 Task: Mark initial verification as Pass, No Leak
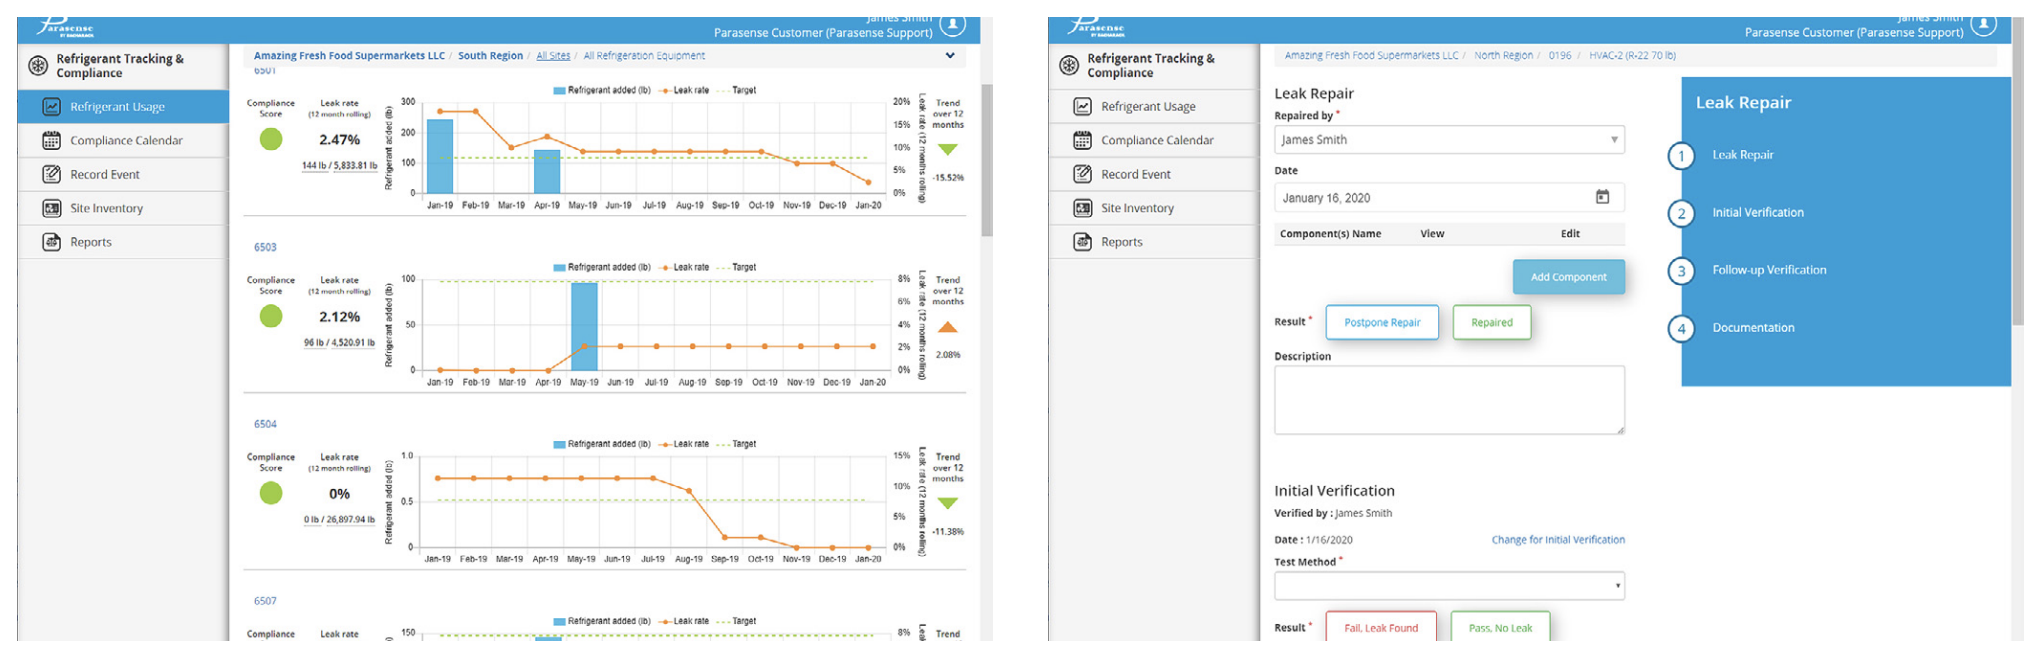(x=1499, y=627)
